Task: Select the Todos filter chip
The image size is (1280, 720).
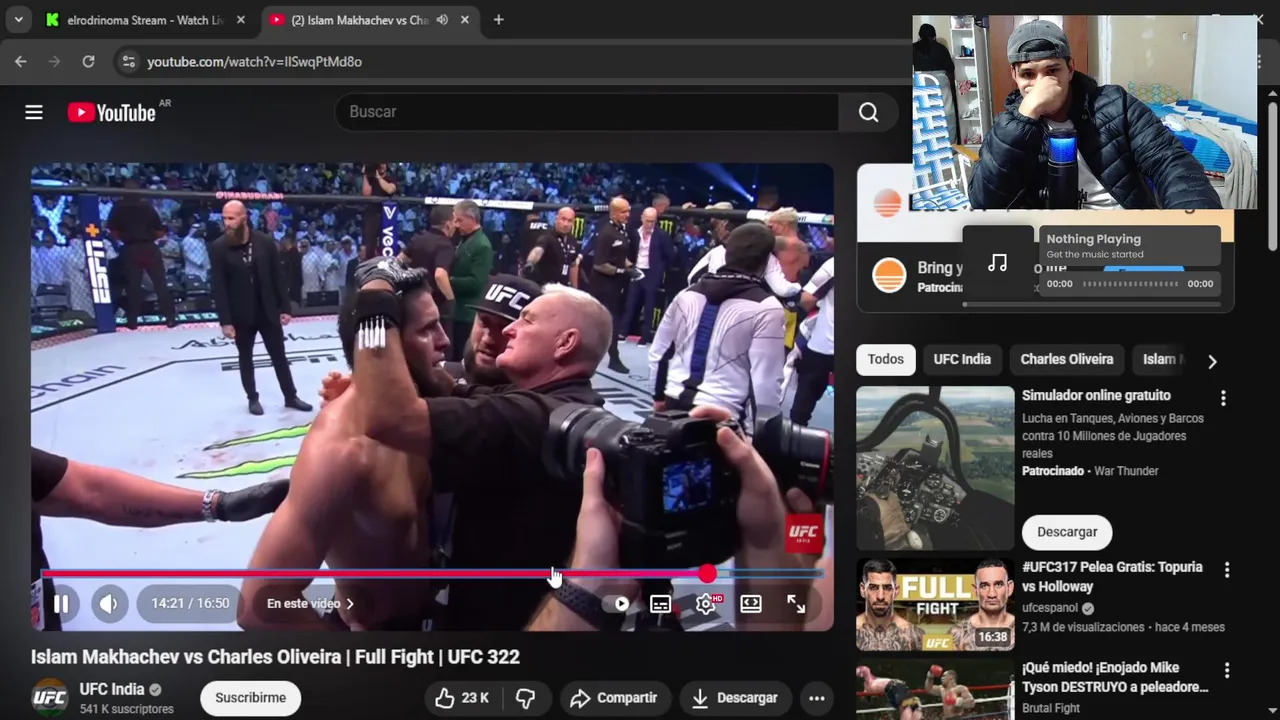Action: click(885, 359)
